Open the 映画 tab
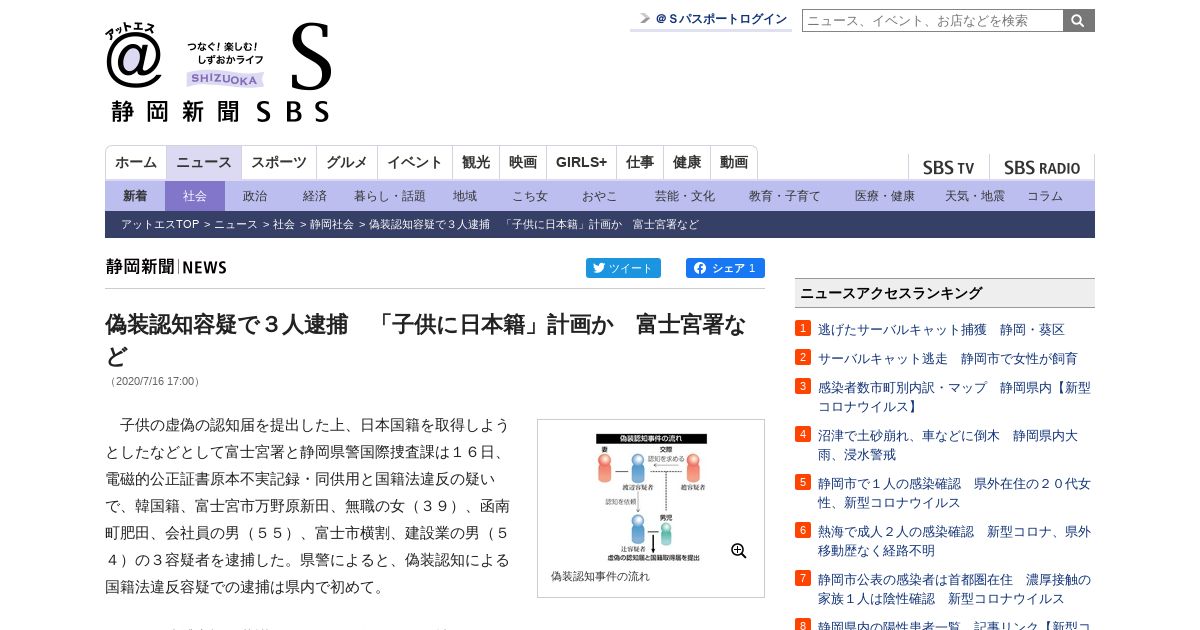 click(x=523, y=162)
